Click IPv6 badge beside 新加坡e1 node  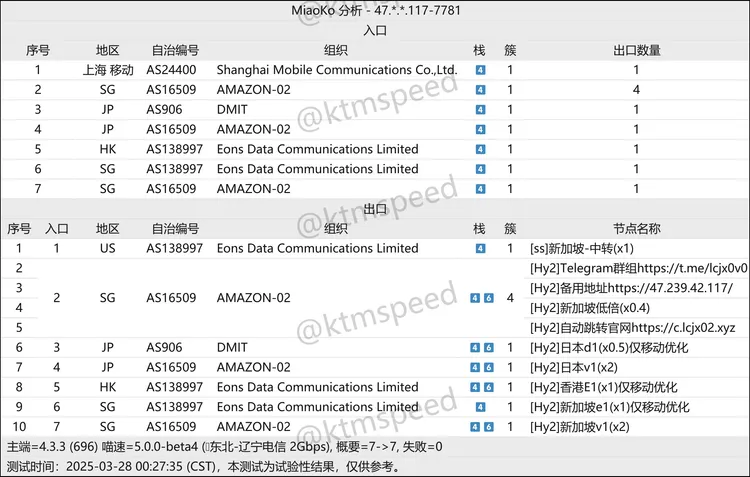488,407
